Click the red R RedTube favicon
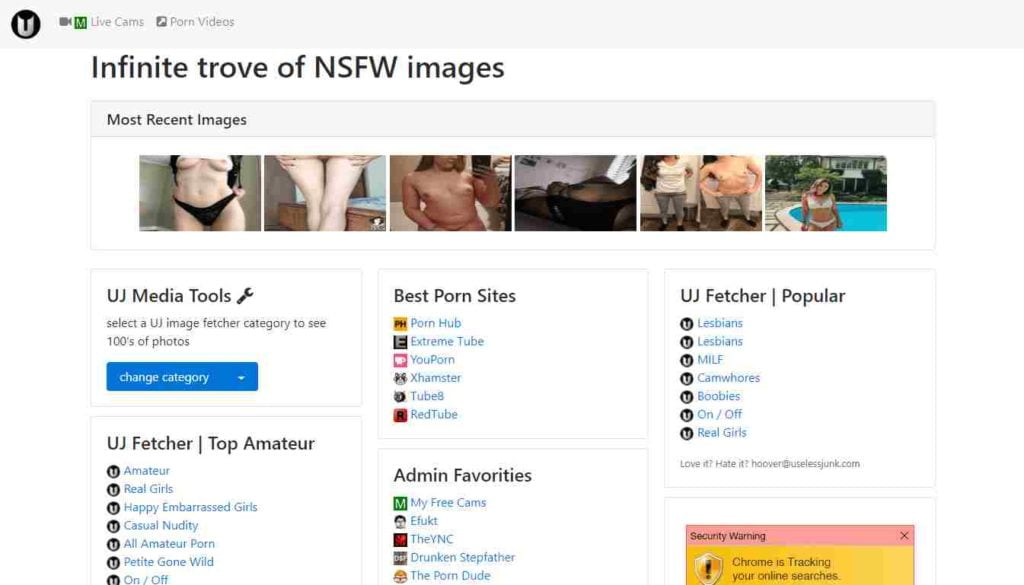Screen dimensions: 1024x585 400,415
